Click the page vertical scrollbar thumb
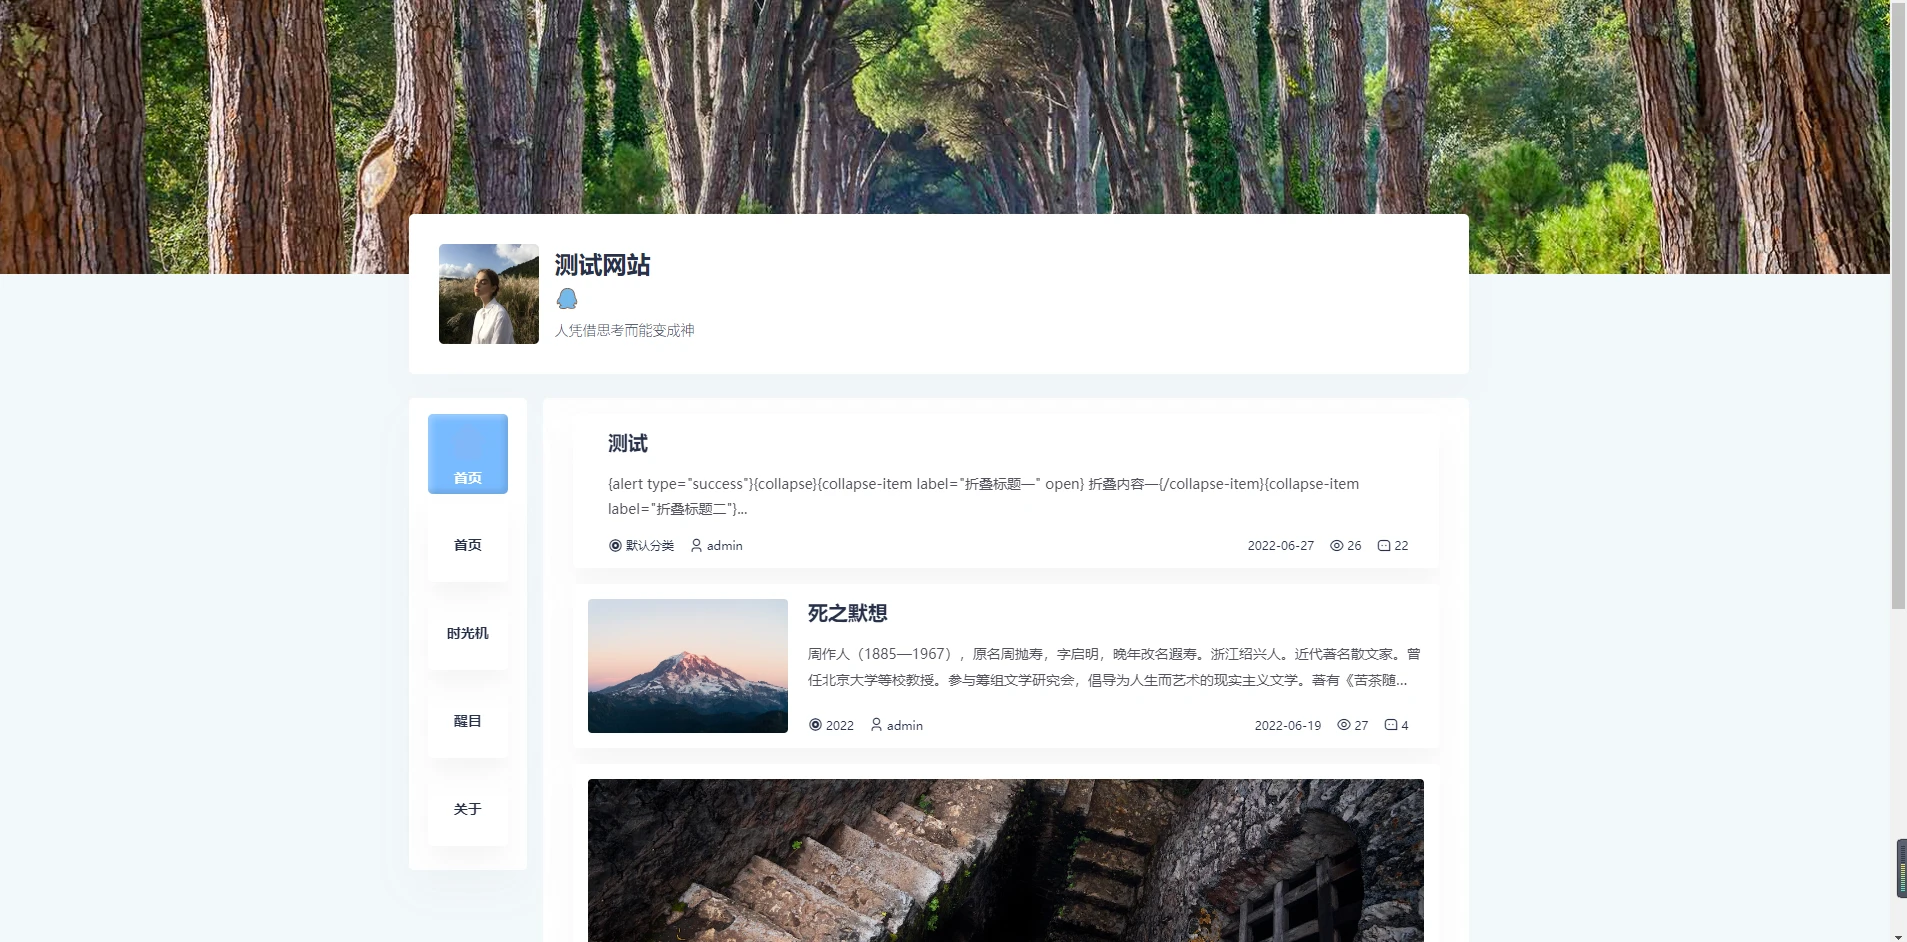Image resolution: width=1907 pixels, height=942 pixels. [x=1898, y=305]
